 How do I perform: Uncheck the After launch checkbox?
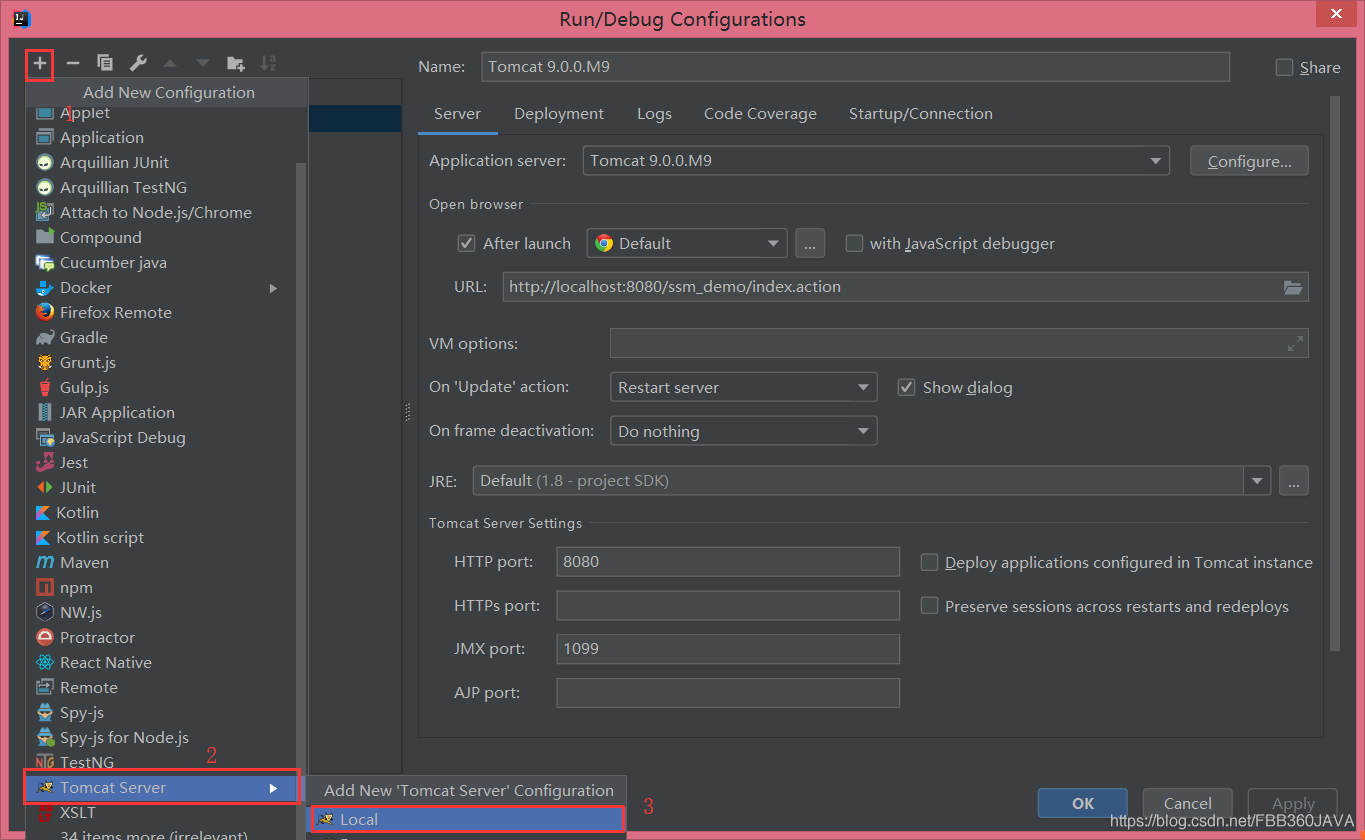[x=466, y=243]
